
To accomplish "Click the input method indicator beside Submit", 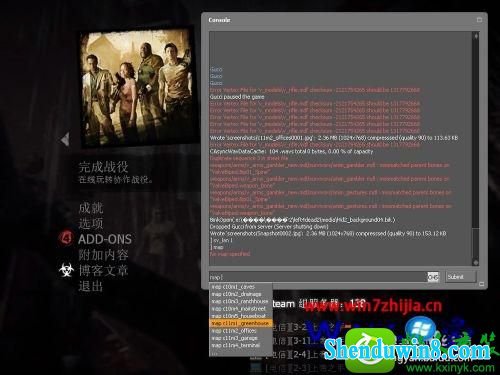I will pos(433,277).
